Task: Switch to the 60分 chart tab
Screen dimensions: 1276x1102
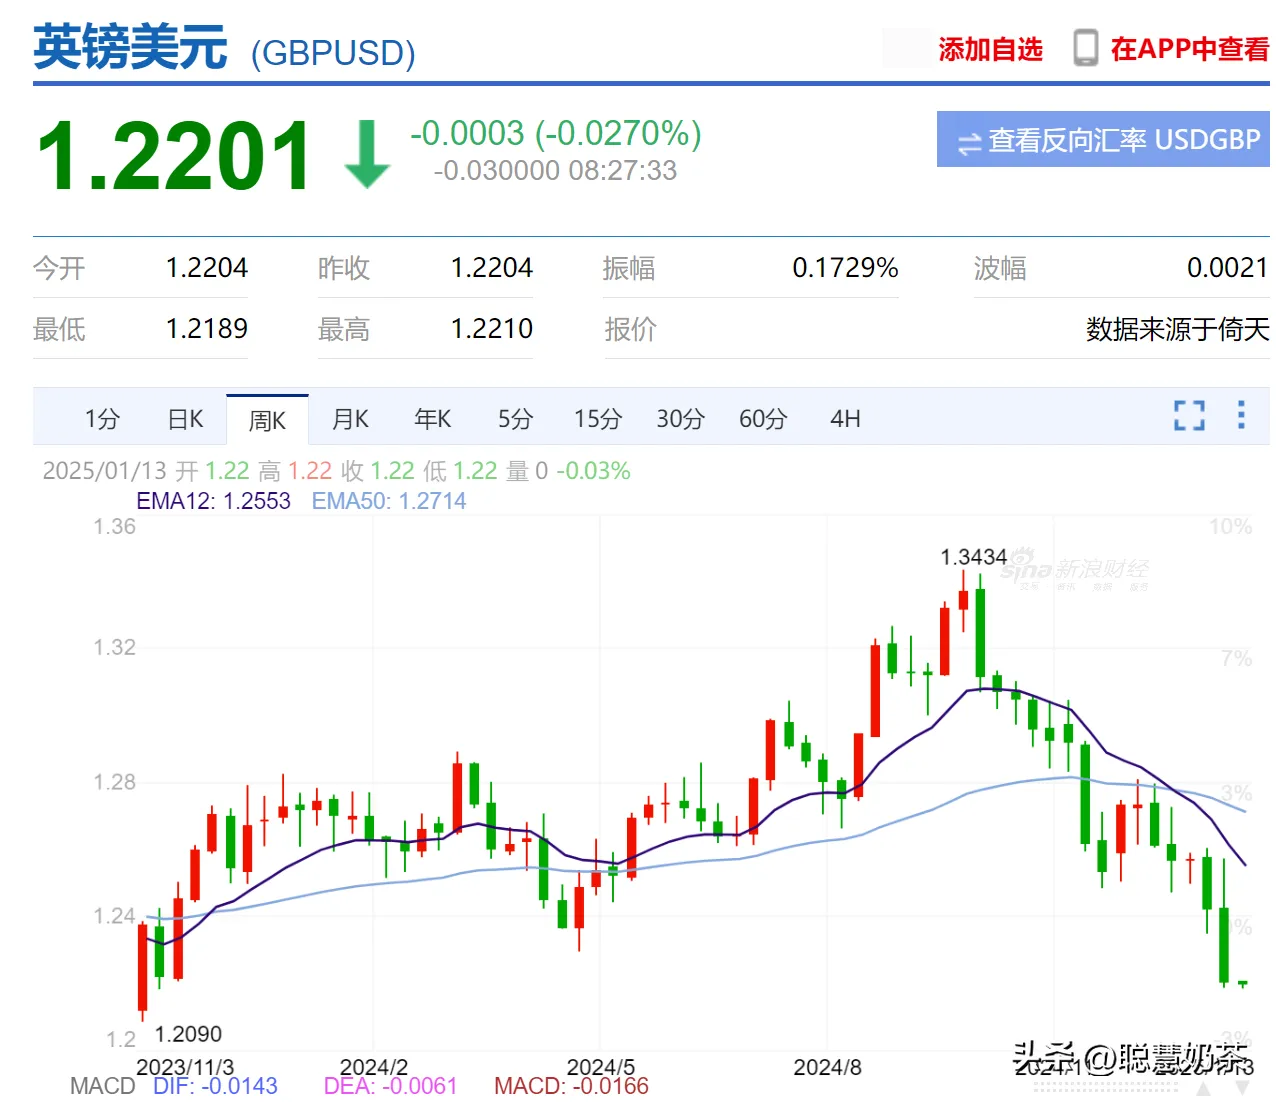Action: (763, 419)
